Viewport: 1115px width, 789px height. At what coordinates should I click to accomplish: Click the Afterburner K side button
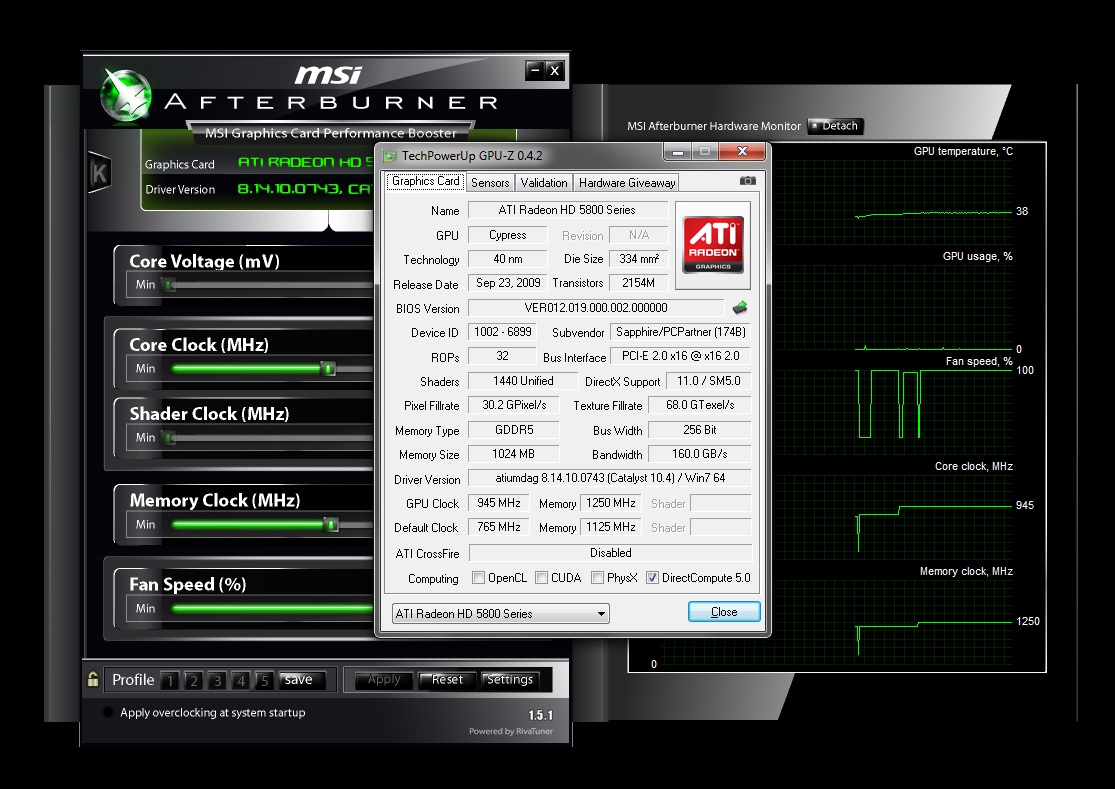(99, 172)
